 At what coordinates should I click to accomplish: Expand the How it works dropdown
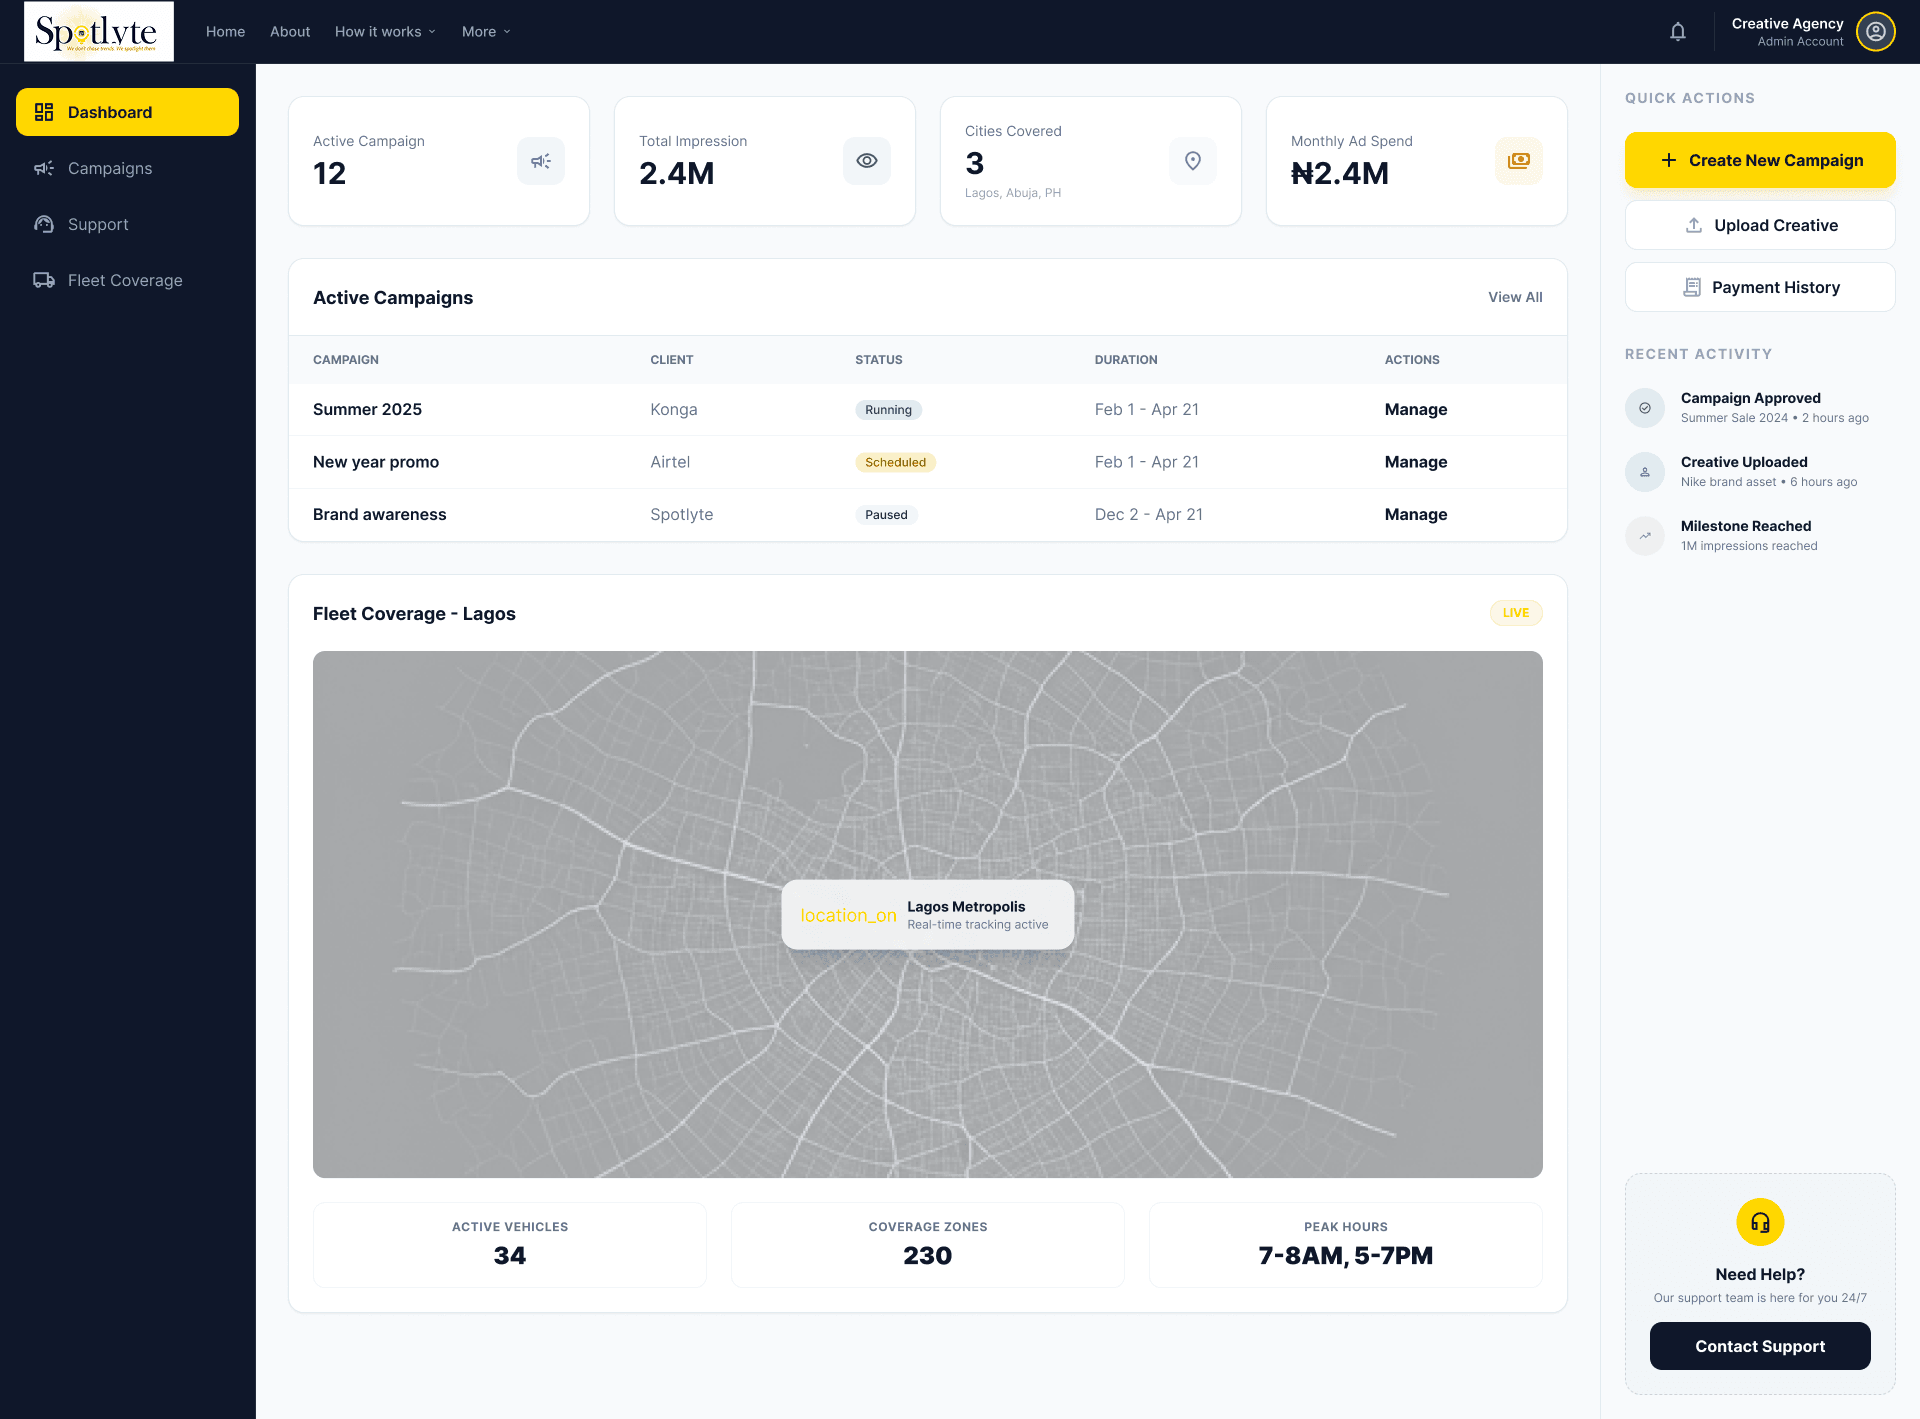(x=385, y=32)
